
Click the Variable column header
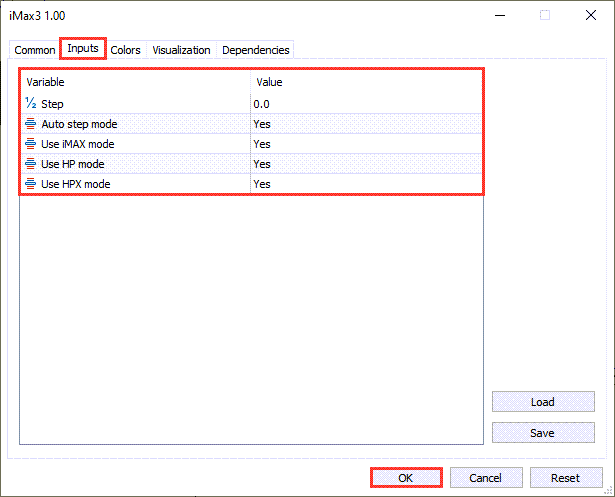[x=135, y=82]
